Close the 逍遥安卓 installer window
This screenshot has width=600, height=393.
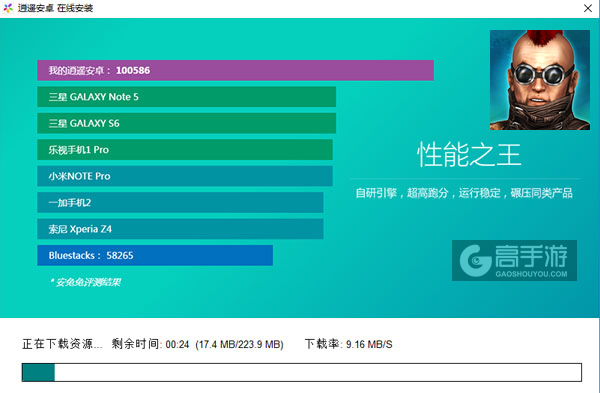point(588,8)
